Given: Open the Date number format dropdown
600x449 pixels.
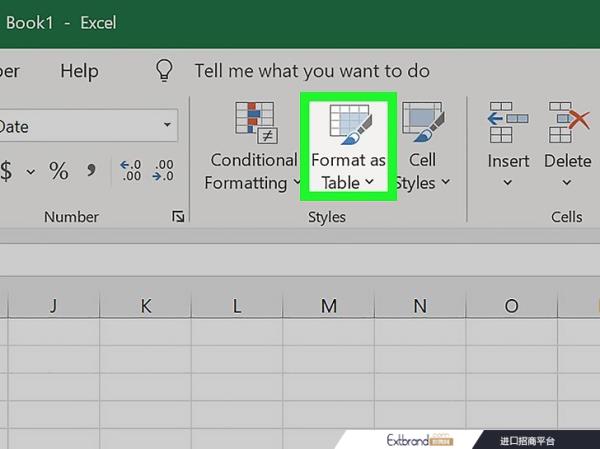Looking at the screenshot, I should click(166, 126).
